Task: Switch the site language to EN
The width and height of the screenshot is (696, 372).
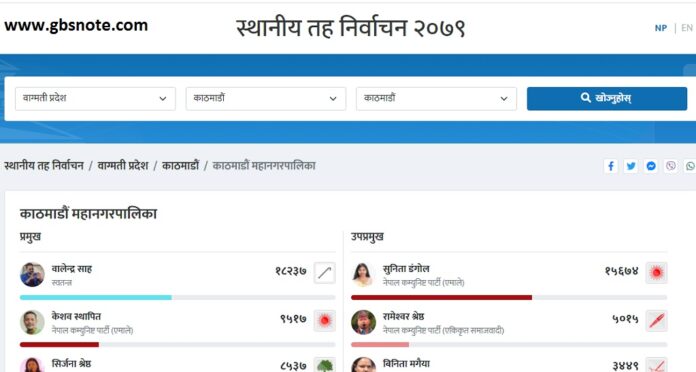Action: coord(687,28)
